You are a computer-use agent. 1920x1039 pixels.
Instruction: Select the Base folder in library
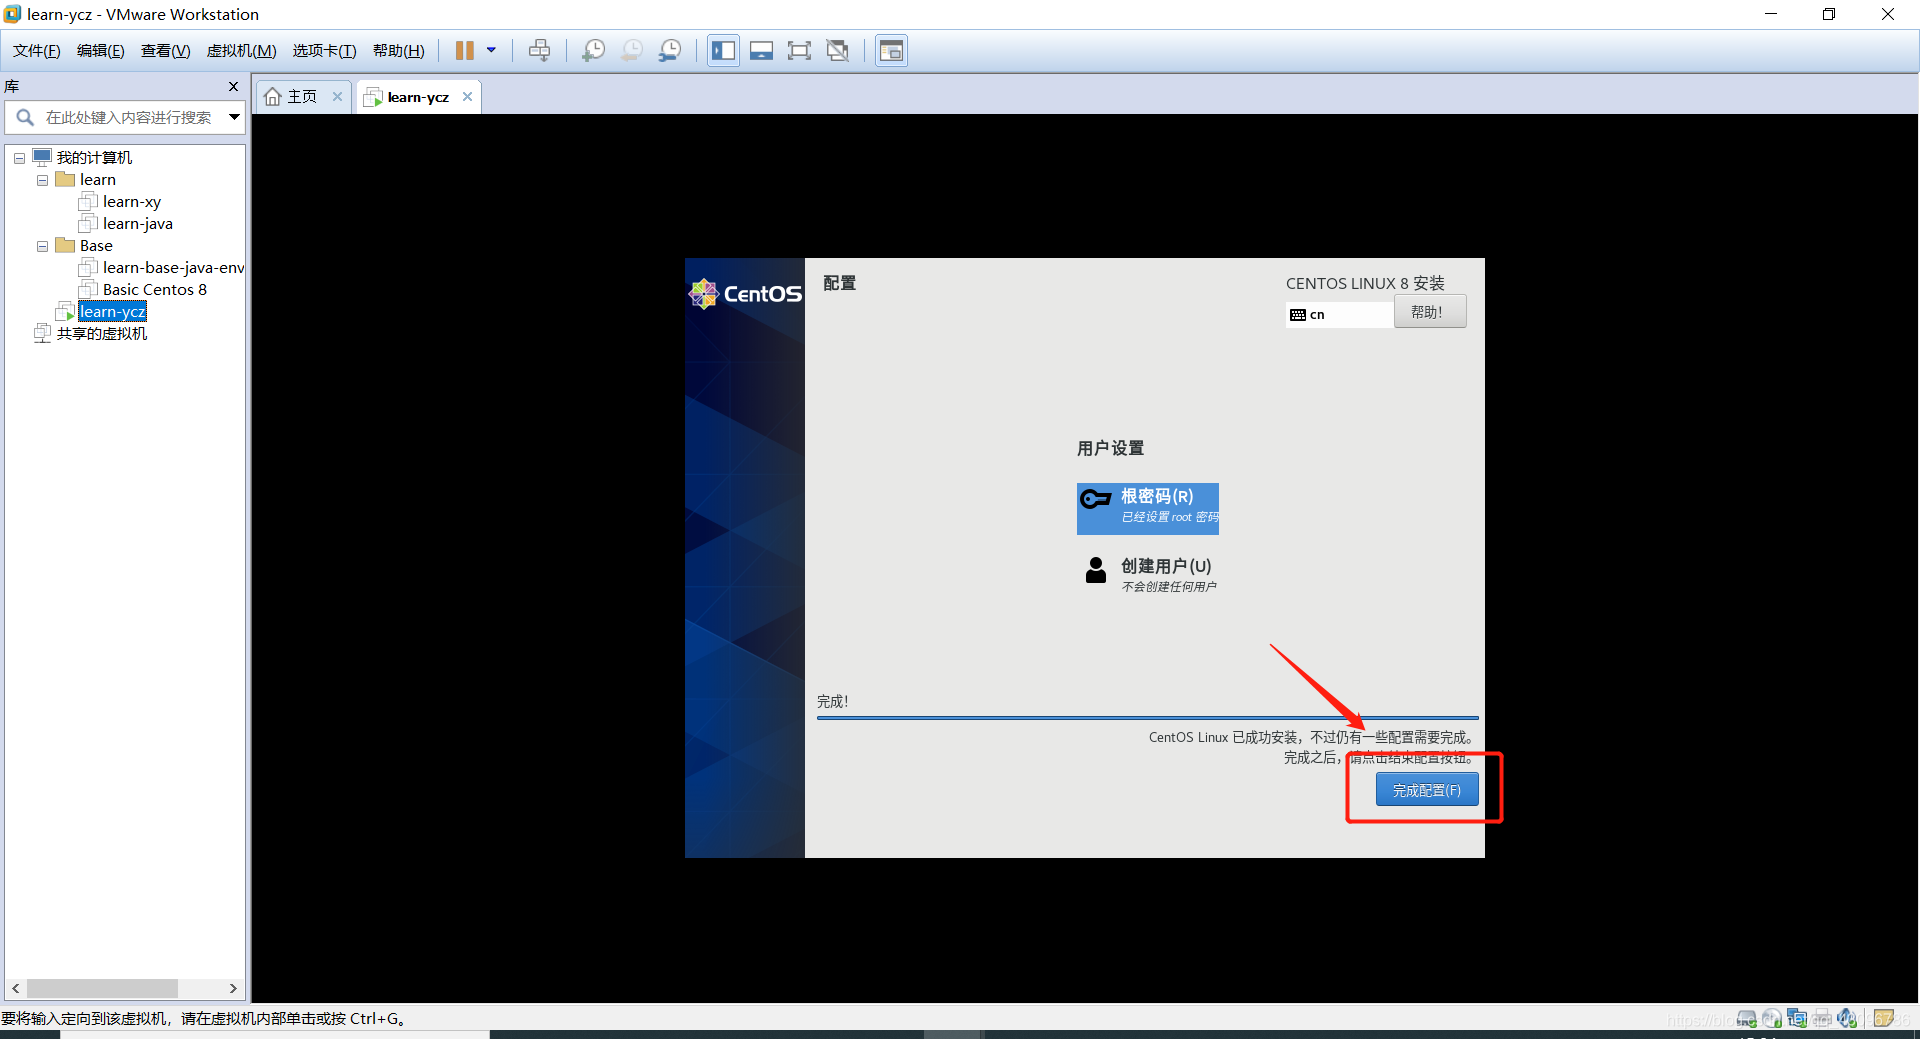96,246
